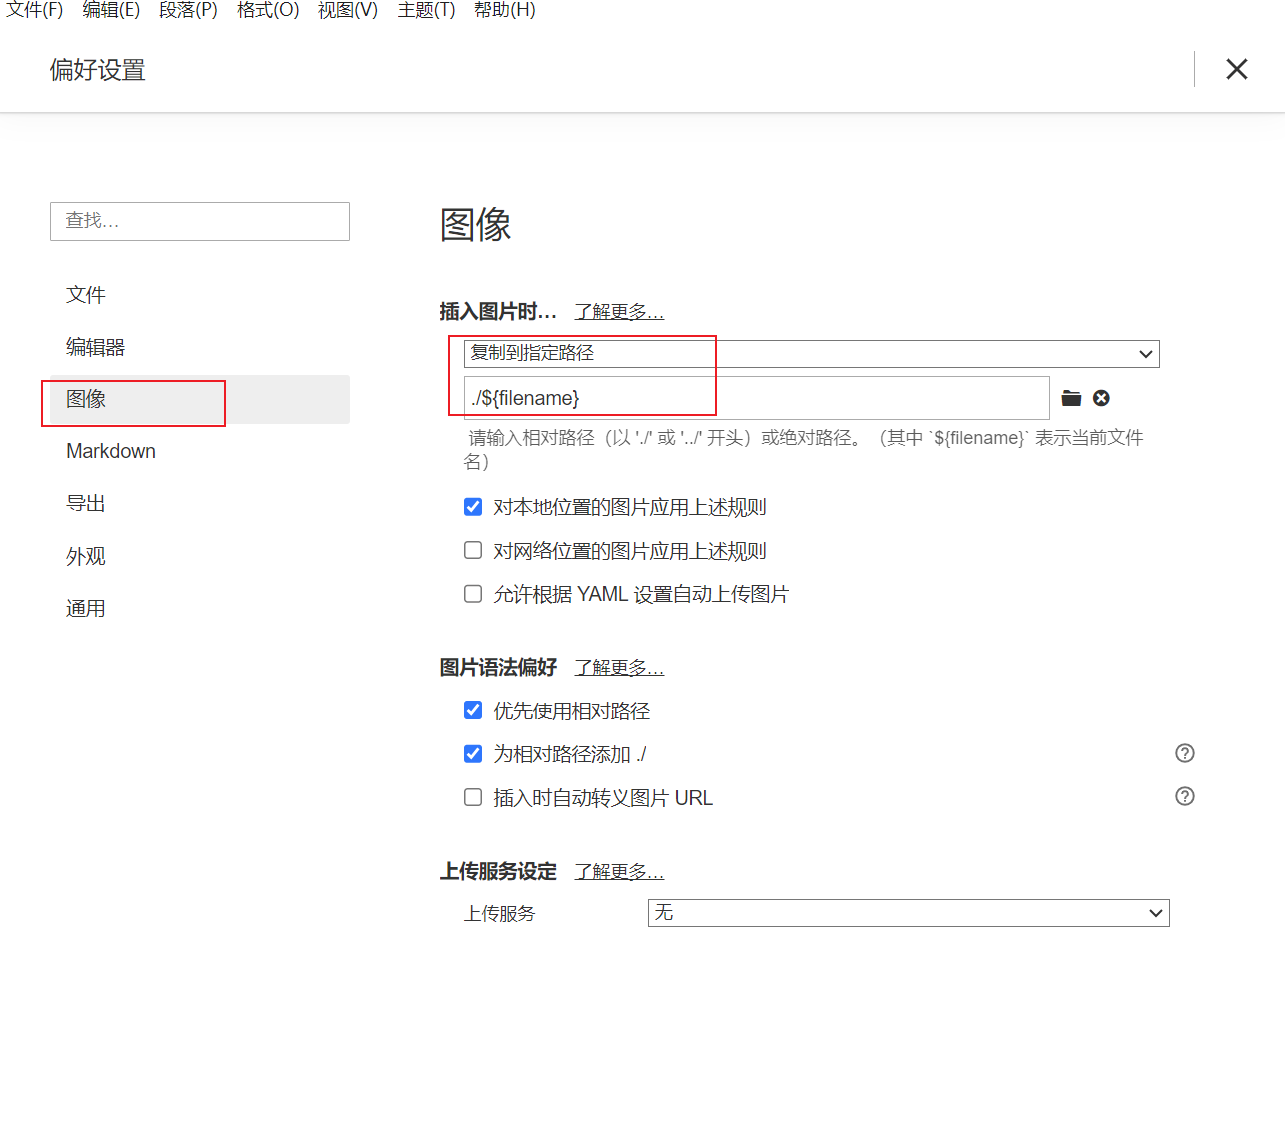Close the 偏好设置 preferences panel
The image size is (1285, 1129).
pos(1237,69)
